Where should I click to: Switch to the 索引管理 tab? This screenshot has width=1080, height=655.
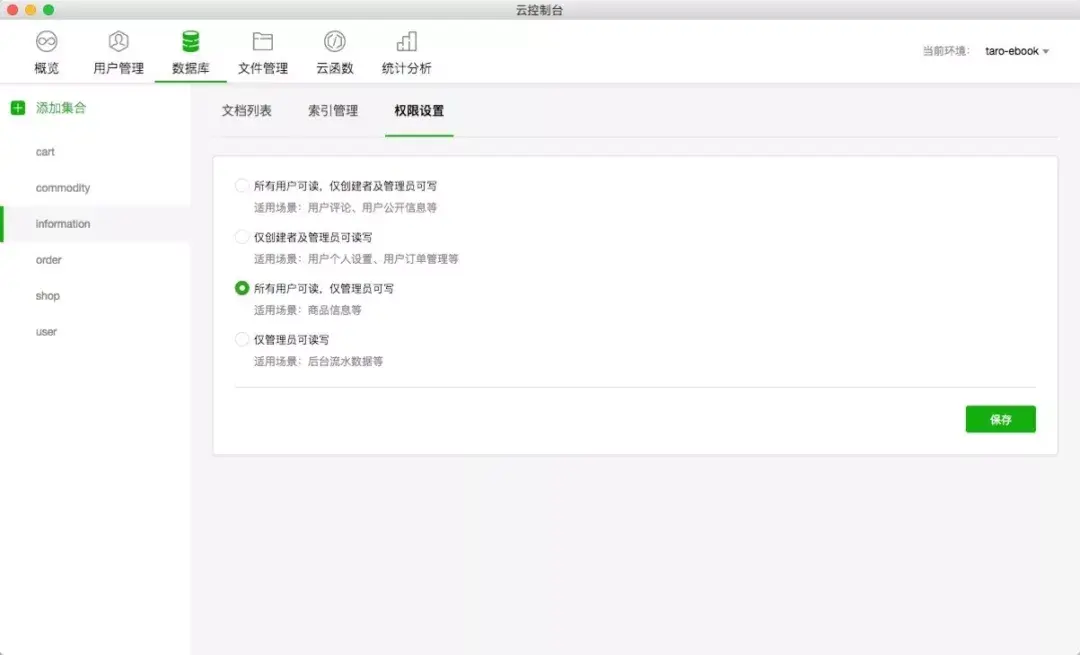point(333,111)
